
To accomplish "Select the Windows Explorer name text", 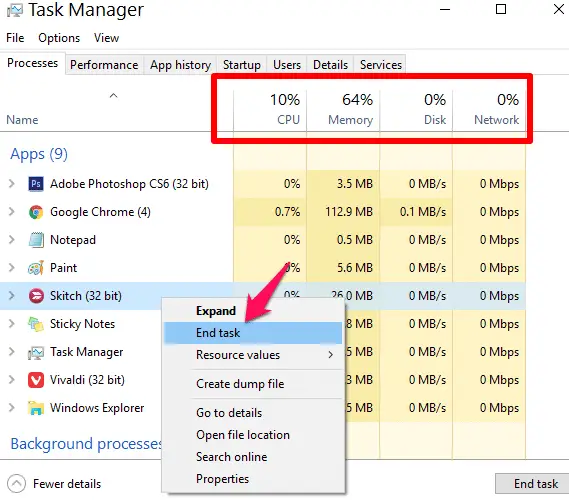I will [97, 408].
